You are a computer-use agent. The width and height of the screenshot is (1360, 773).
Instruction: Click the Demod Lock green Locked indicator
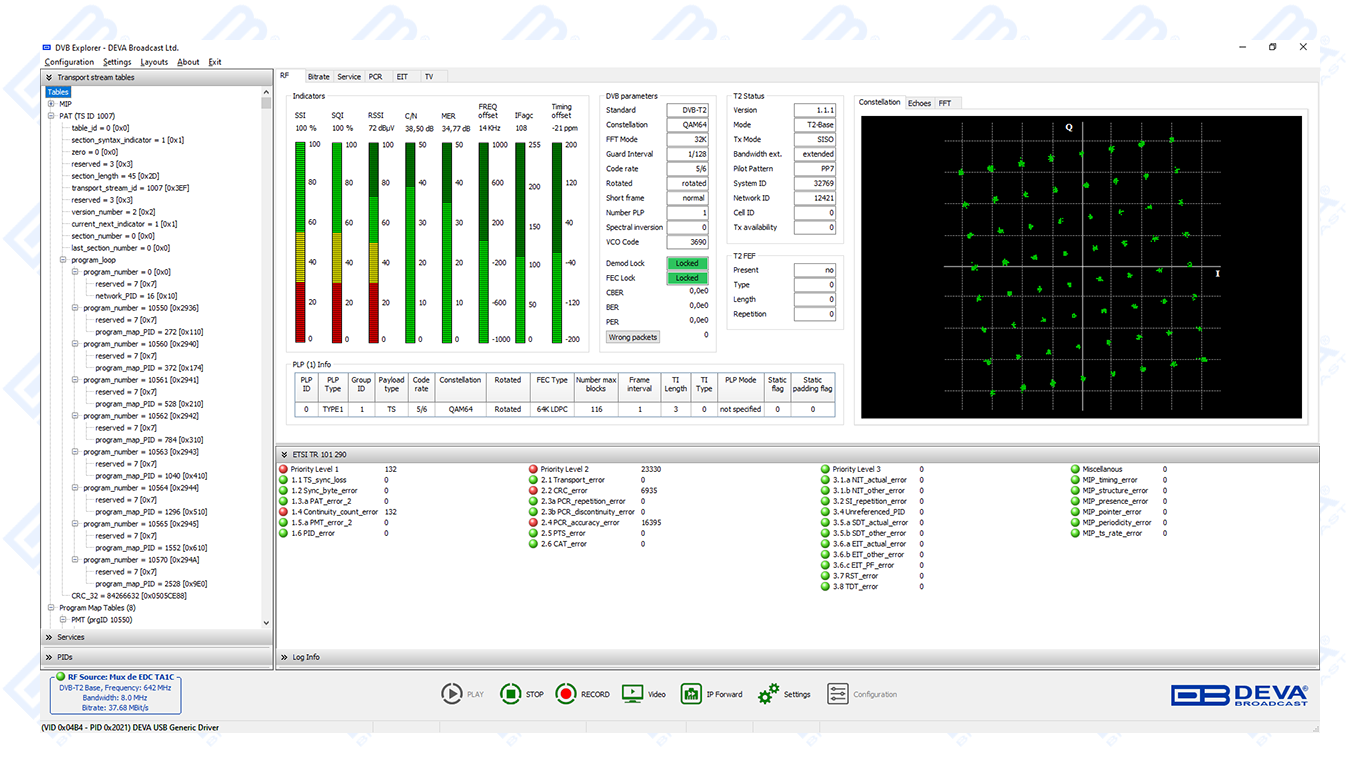coord(687,264)
